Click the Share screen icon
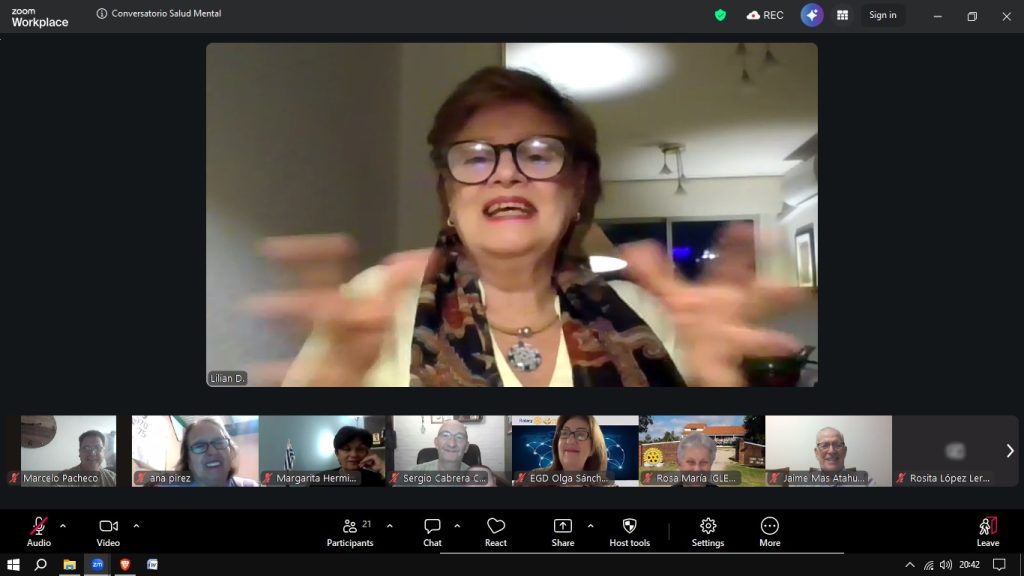 pos(563,531)
